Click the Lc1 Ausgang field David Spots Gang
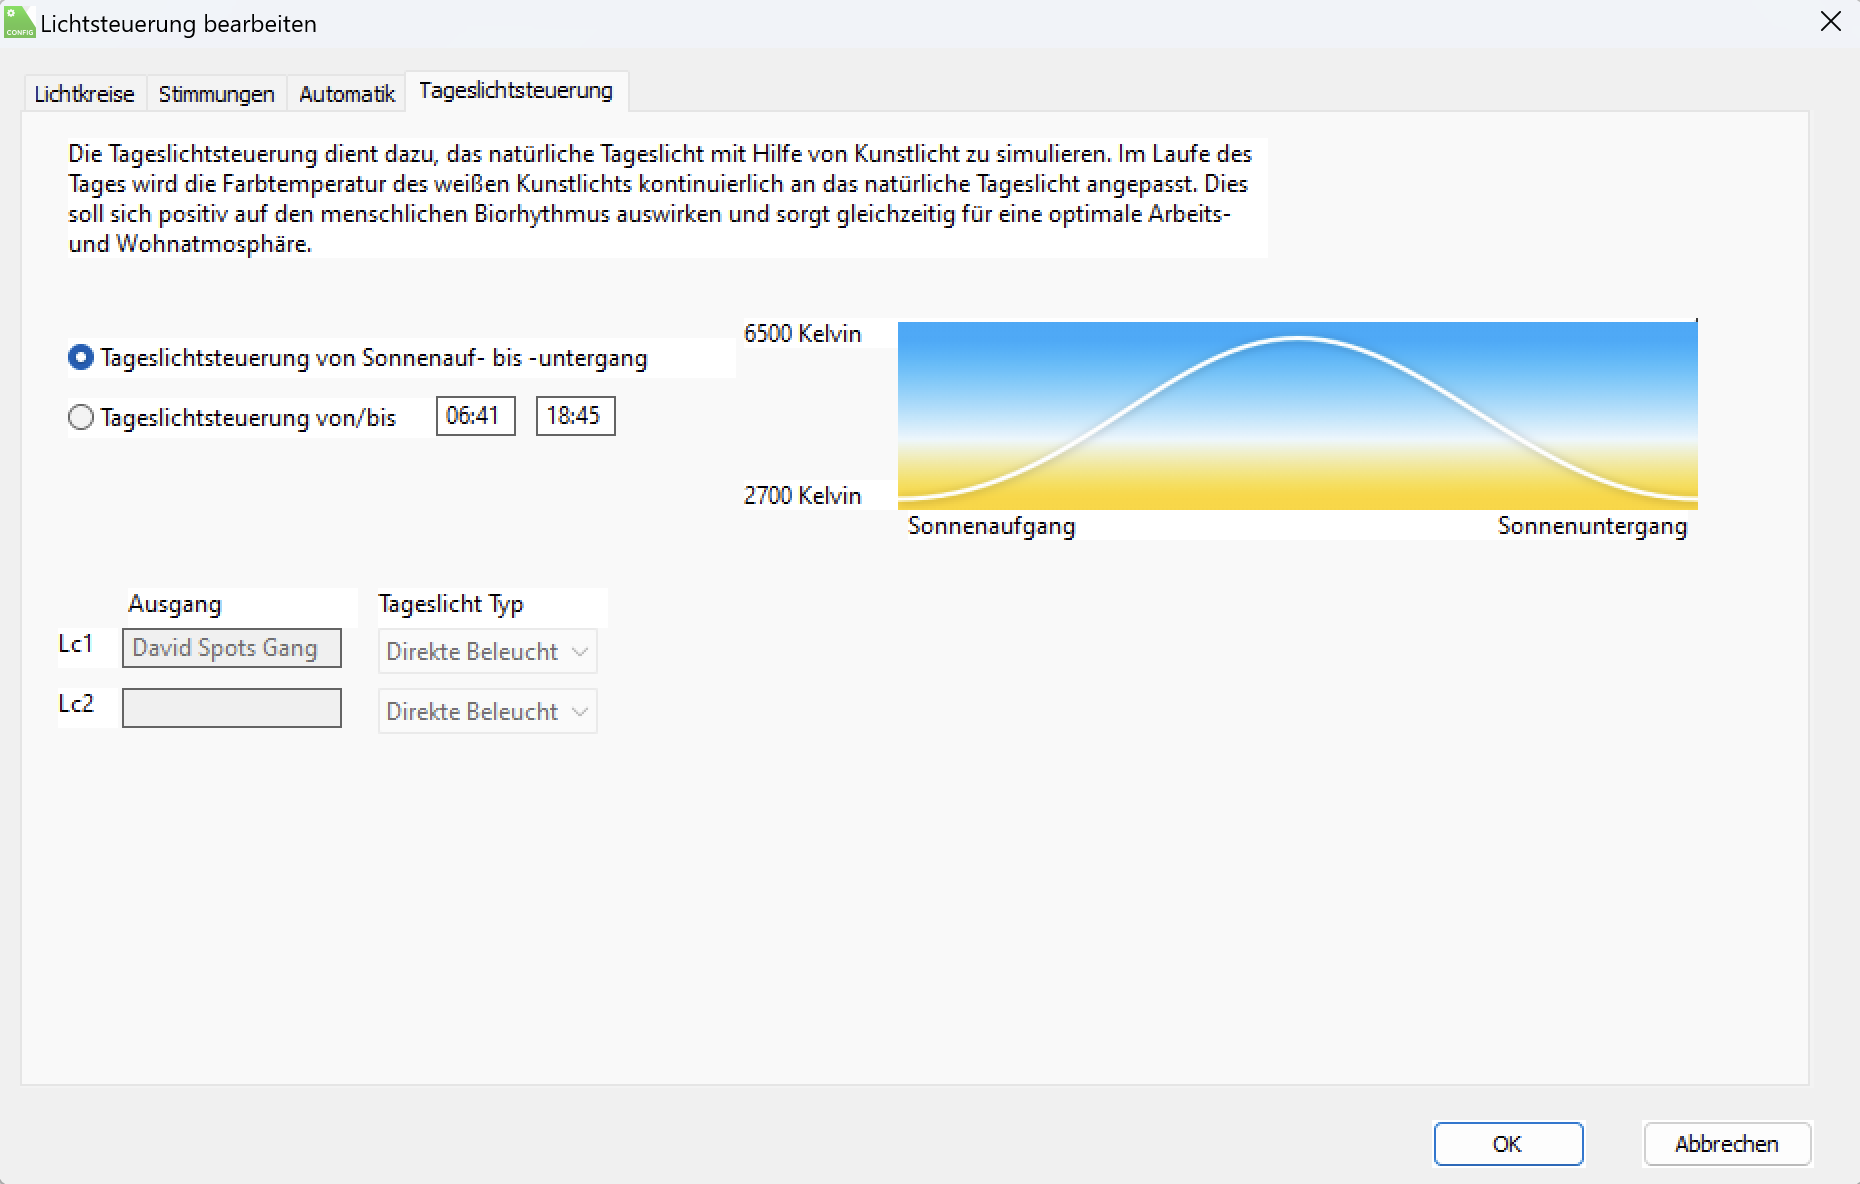Viewport: 1860px width, 1184px height. (231, 648)
